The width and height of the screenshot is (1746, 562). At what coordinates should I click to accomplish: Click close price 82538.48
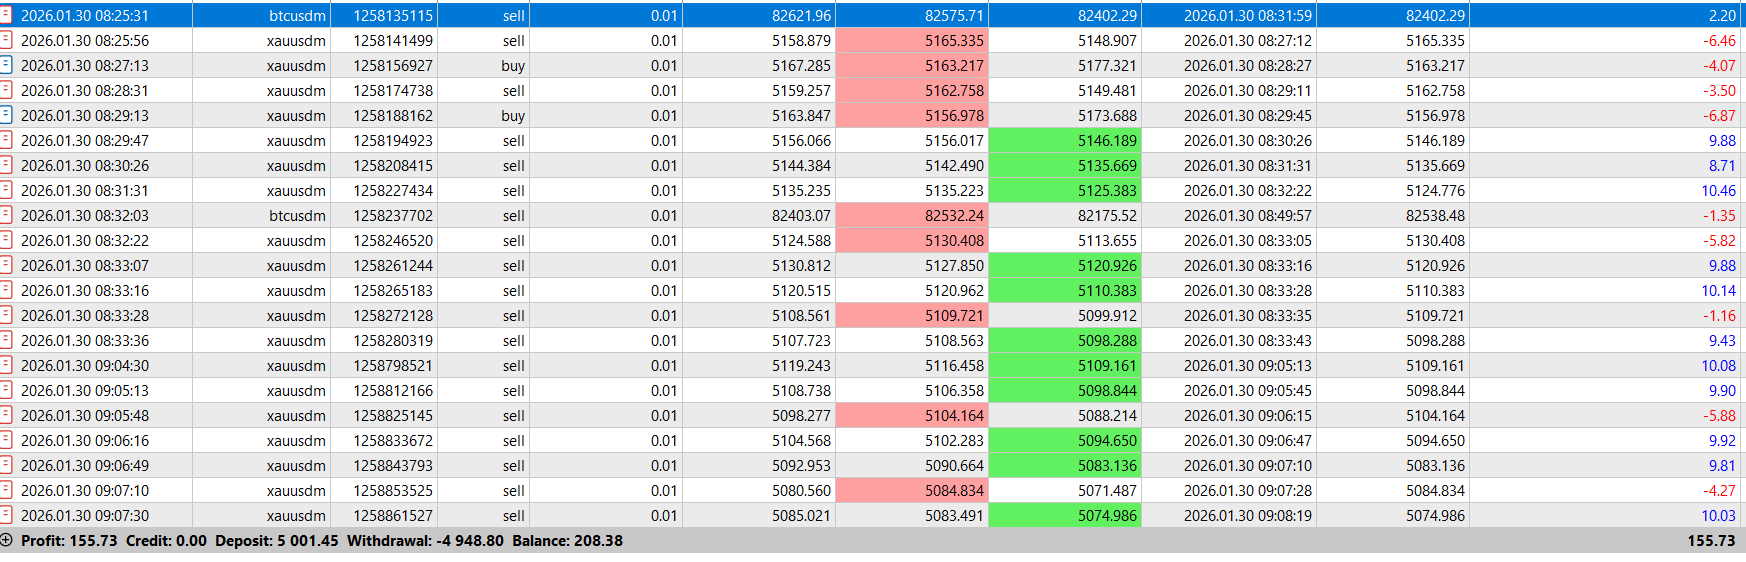pos(1435,216)
